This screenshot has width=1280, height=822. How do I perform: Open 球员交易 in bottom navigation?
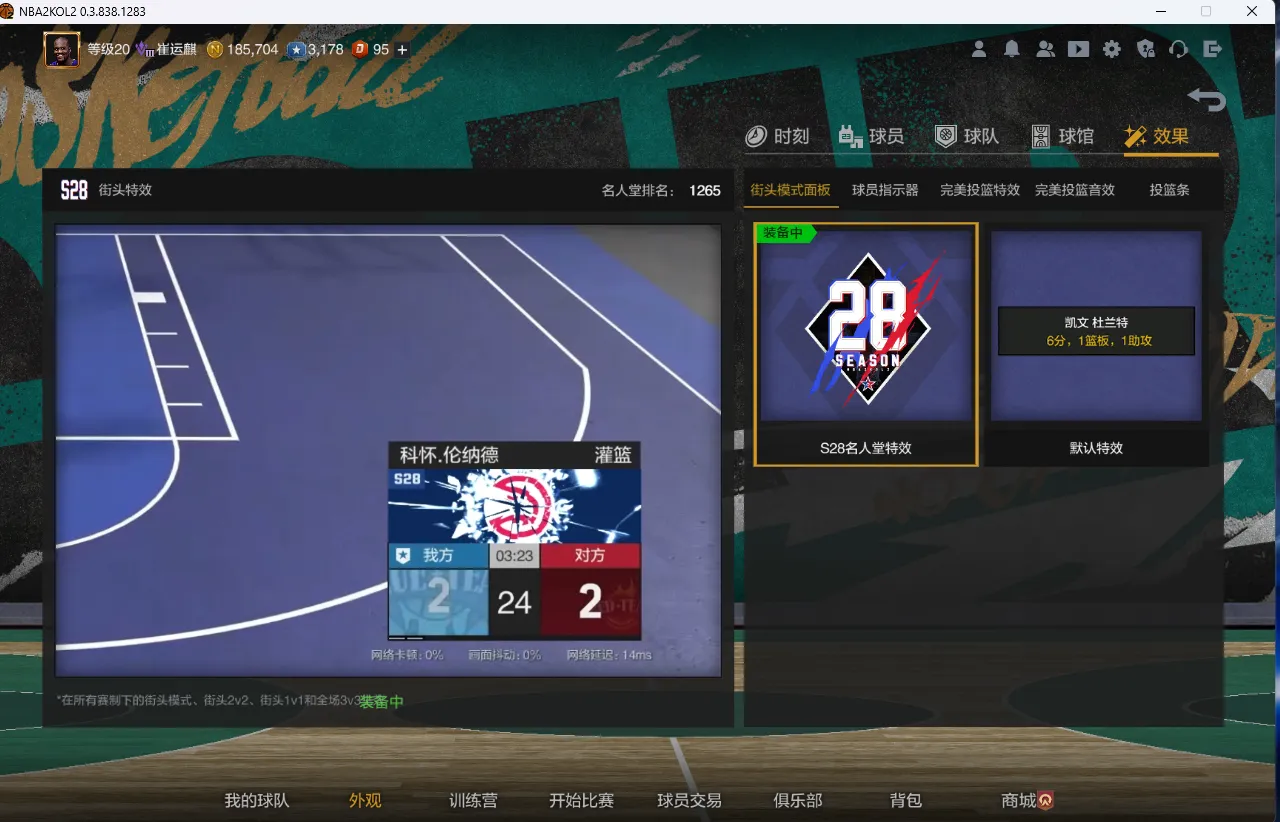(689, 800)
